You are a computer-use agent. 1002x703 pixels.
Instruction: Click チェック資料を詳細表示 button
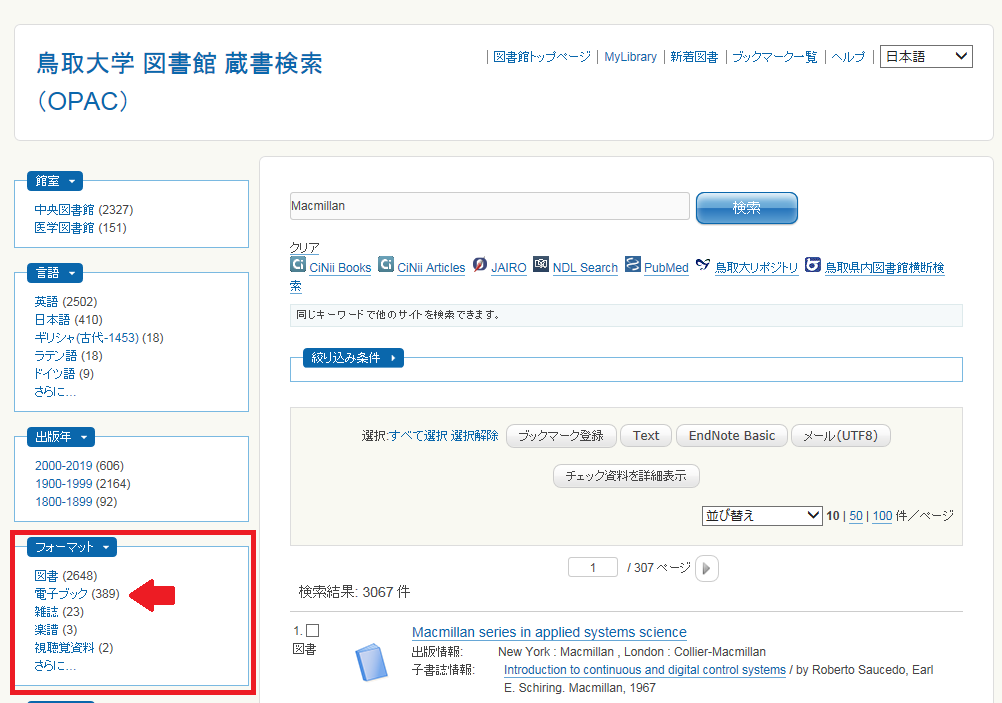[x=626, y=476]
